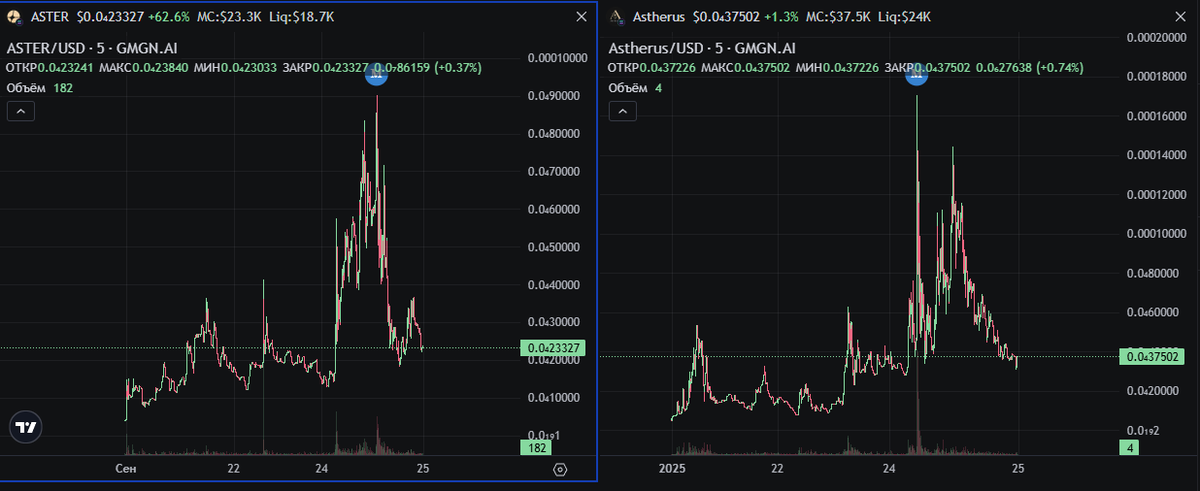
Task: Click the Astherus token name in header
Action: pos(659,16)
